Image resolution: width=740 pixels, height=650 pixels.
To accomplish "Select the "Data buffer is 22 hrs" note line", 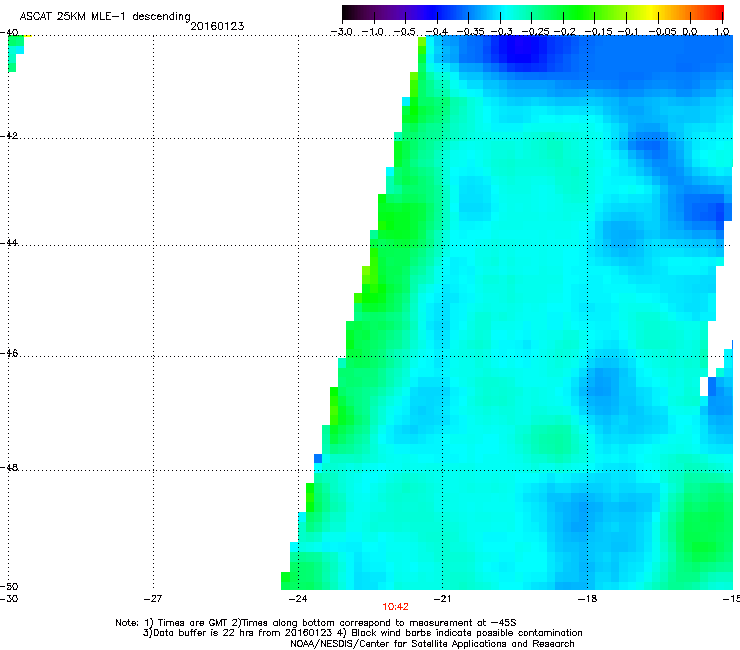I will 362,633.
